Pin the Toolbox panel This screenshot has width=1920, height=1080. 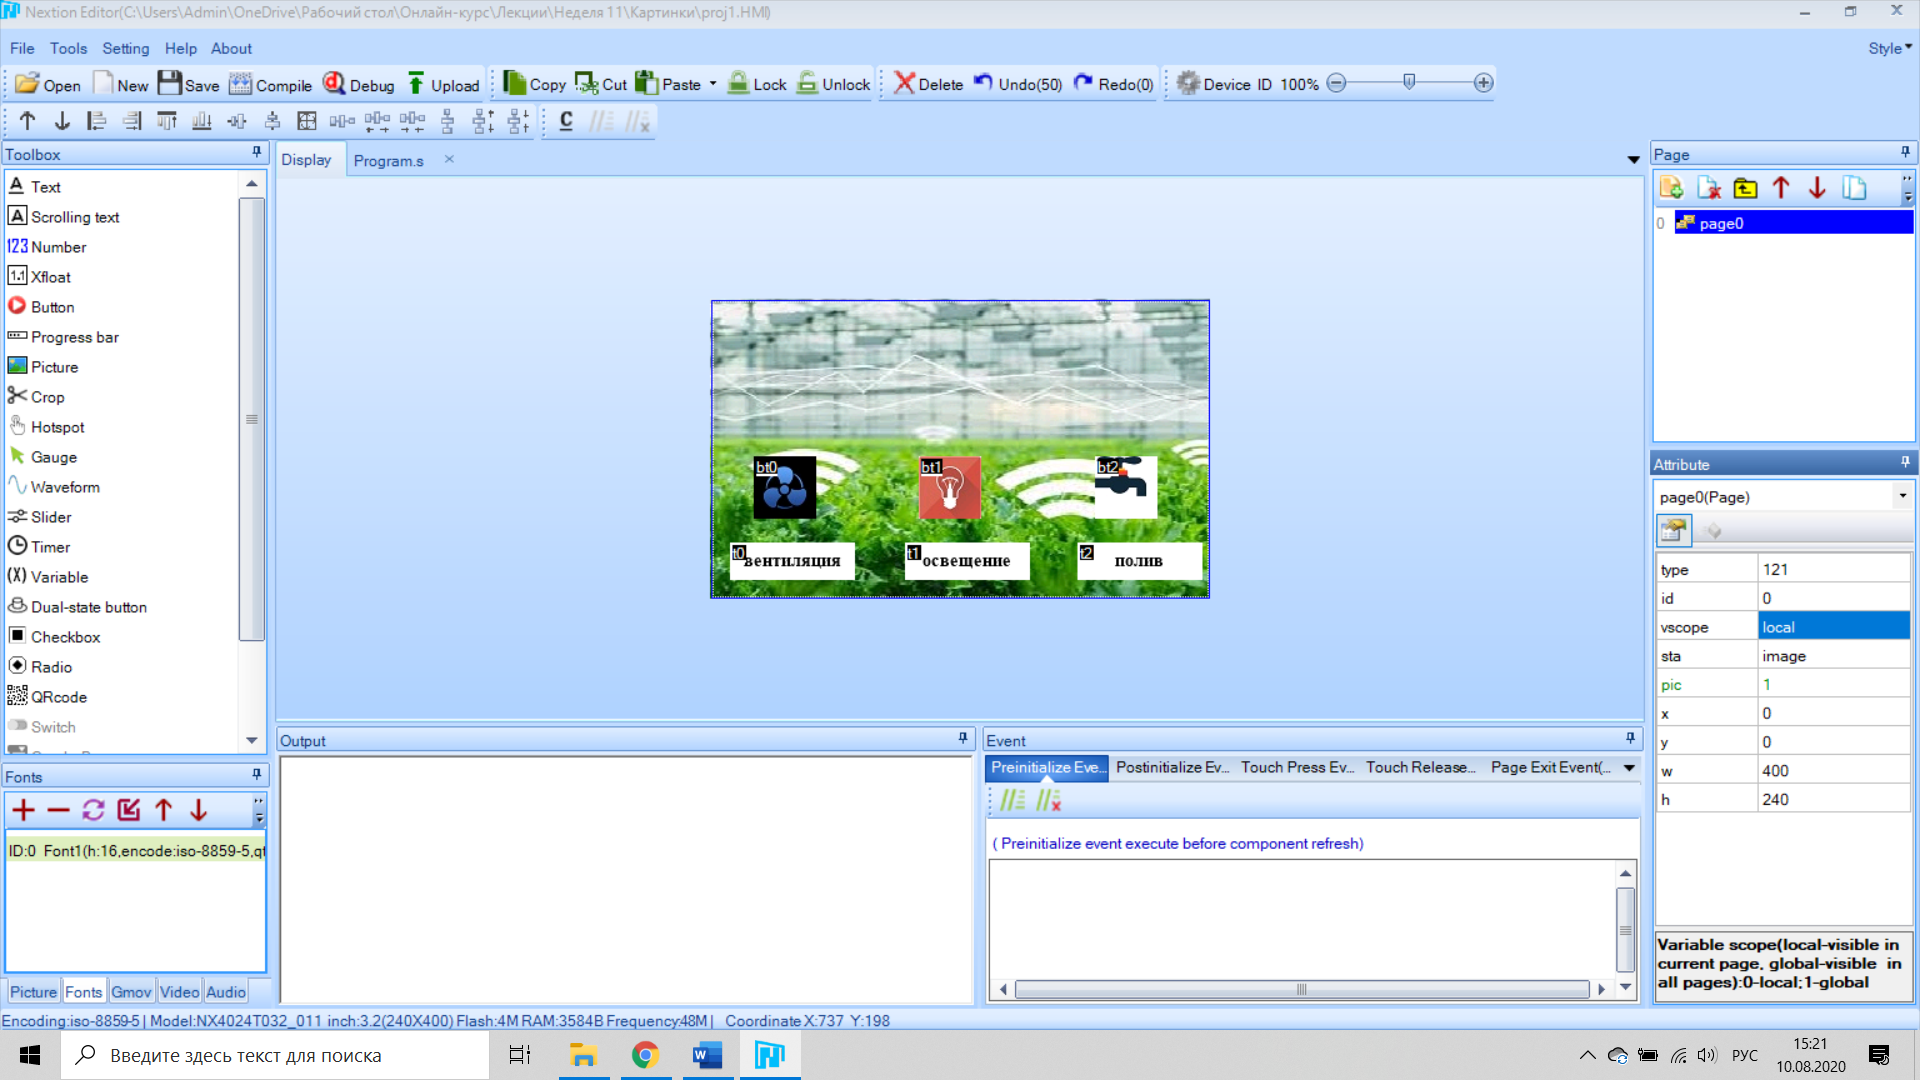[257, 153]
